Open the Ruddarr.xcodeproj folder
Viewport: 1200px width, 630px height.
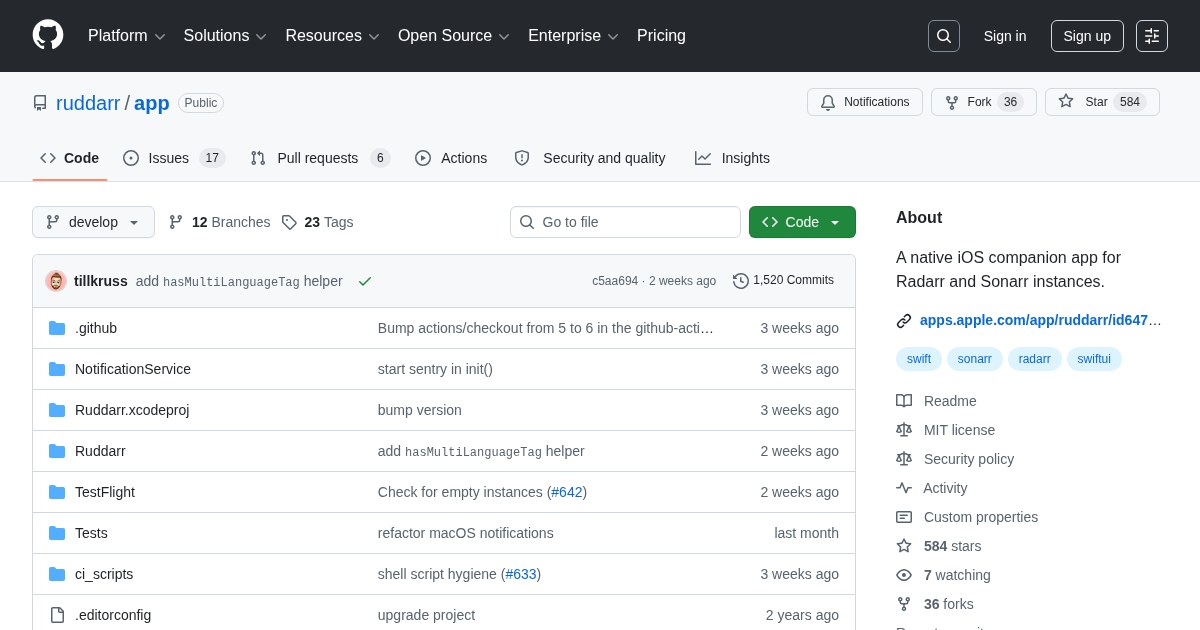pos(132,410)
